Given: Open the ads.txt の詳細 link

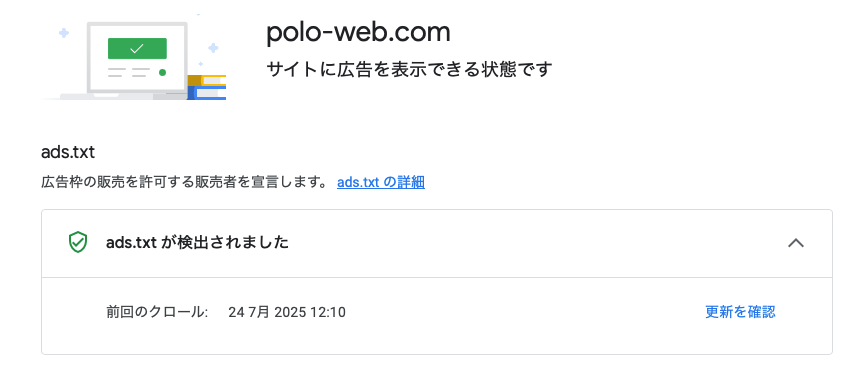Looking at the screenshot, I should [x=381, y=182].
